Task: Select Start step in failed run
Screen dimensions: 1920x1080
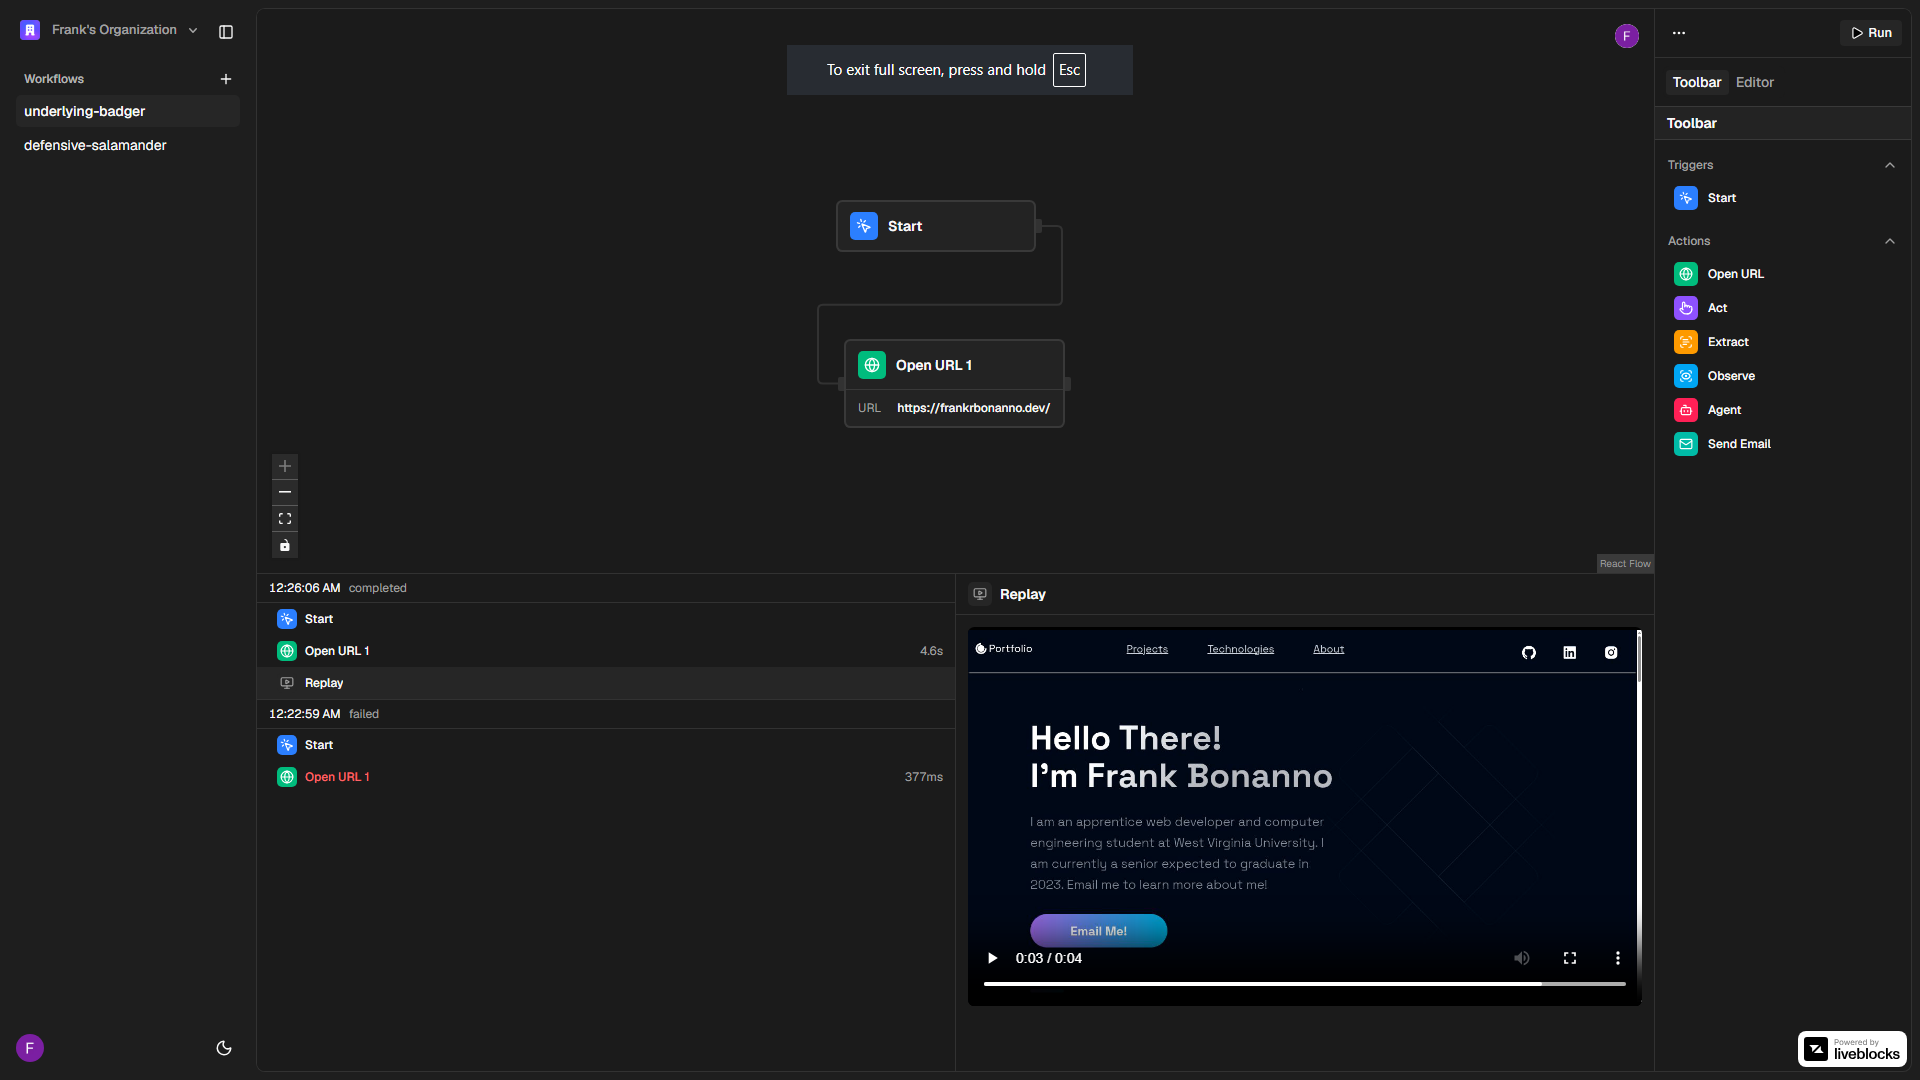Action: [x=606, y=745]
